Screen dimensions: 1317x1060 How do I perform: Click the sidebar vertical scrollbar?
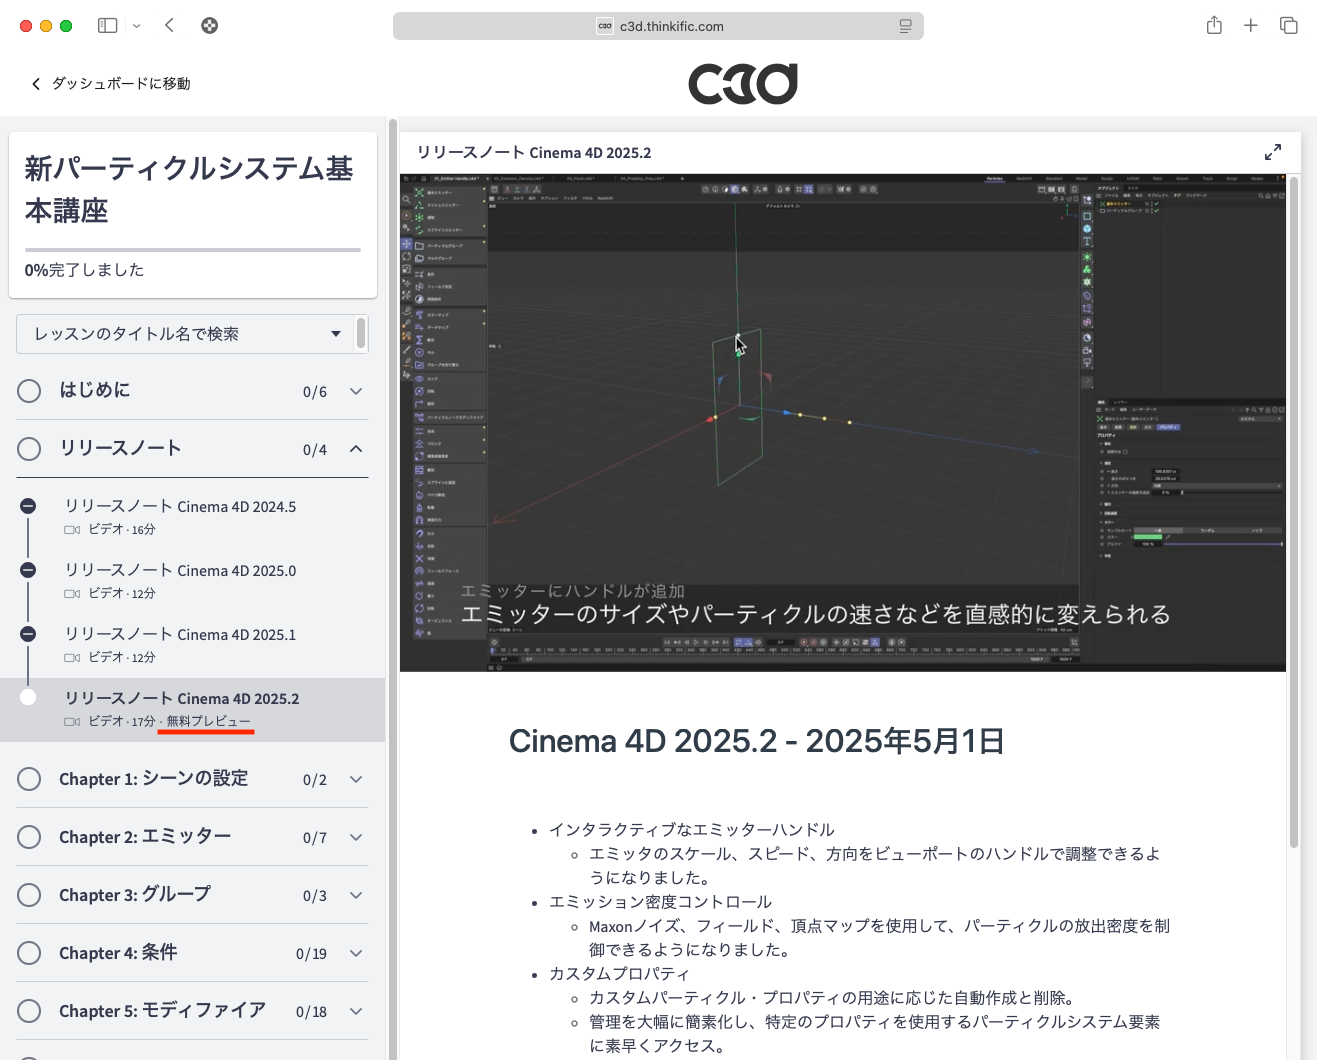pyautogui.click(x=393, y=589)
